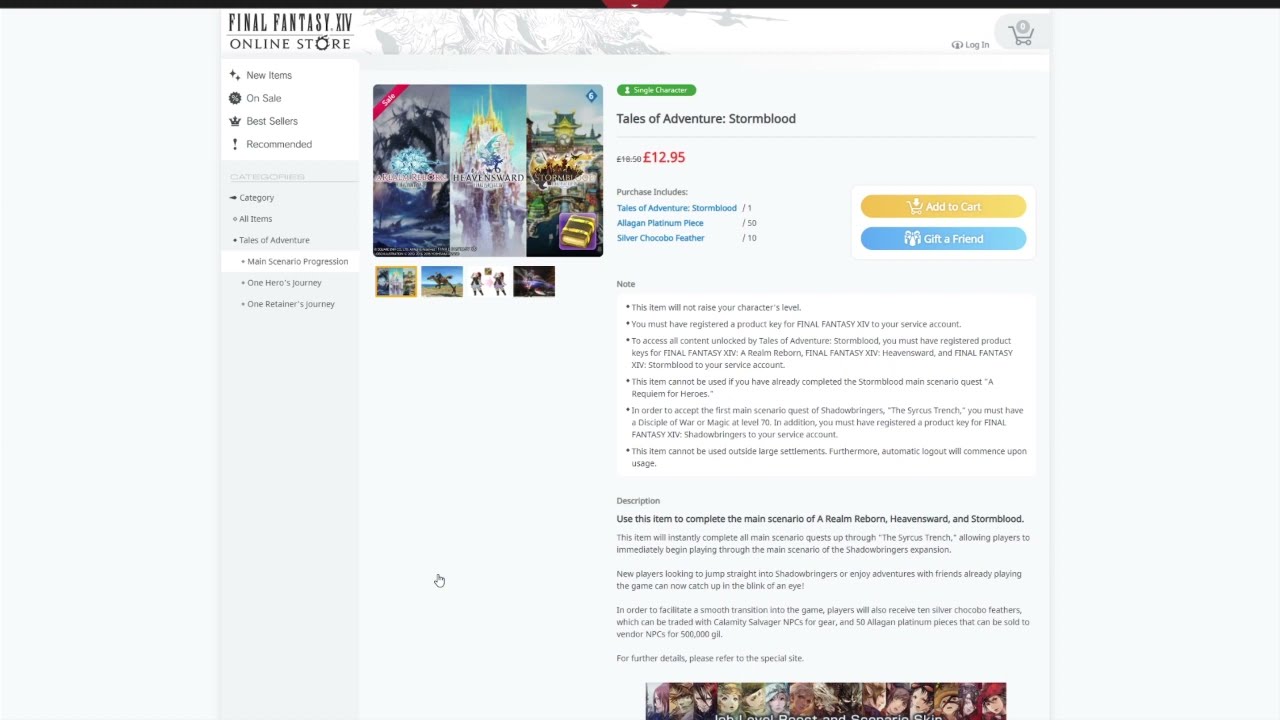Click the blue badge on product image corner
1280x720 pixels.
click(x=591, y=96)
